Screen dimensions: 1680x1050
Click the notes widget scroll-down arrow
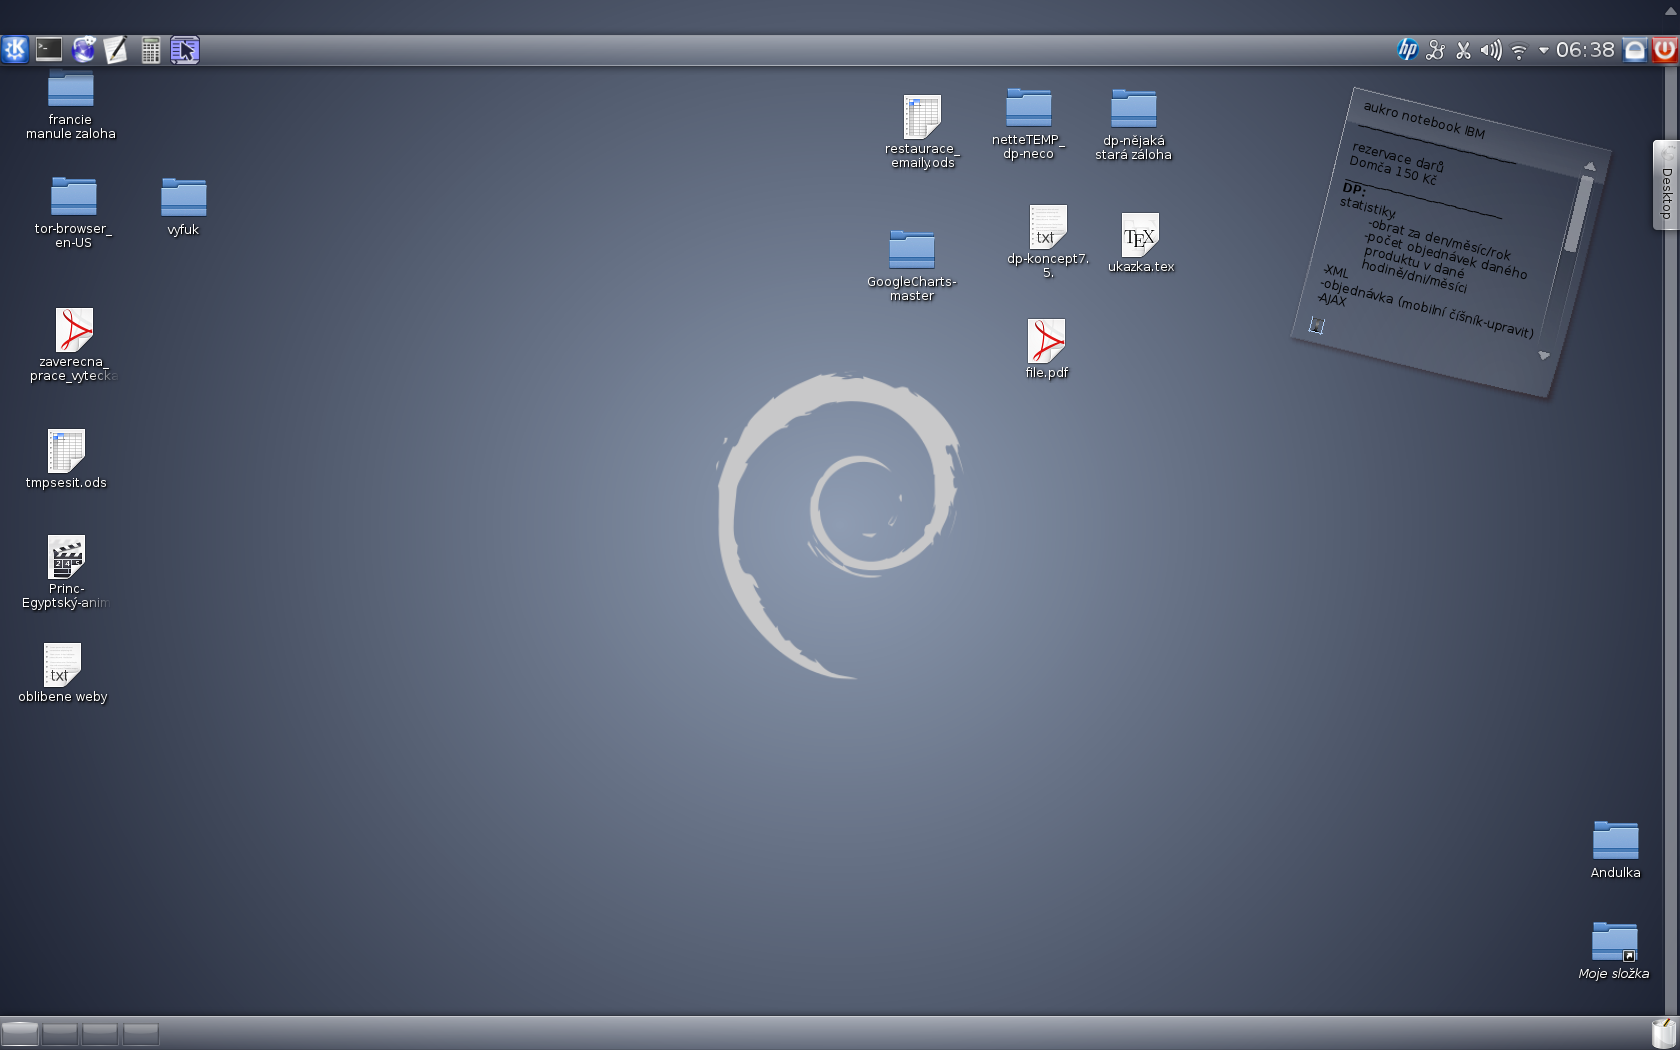tap(1544, 355)
